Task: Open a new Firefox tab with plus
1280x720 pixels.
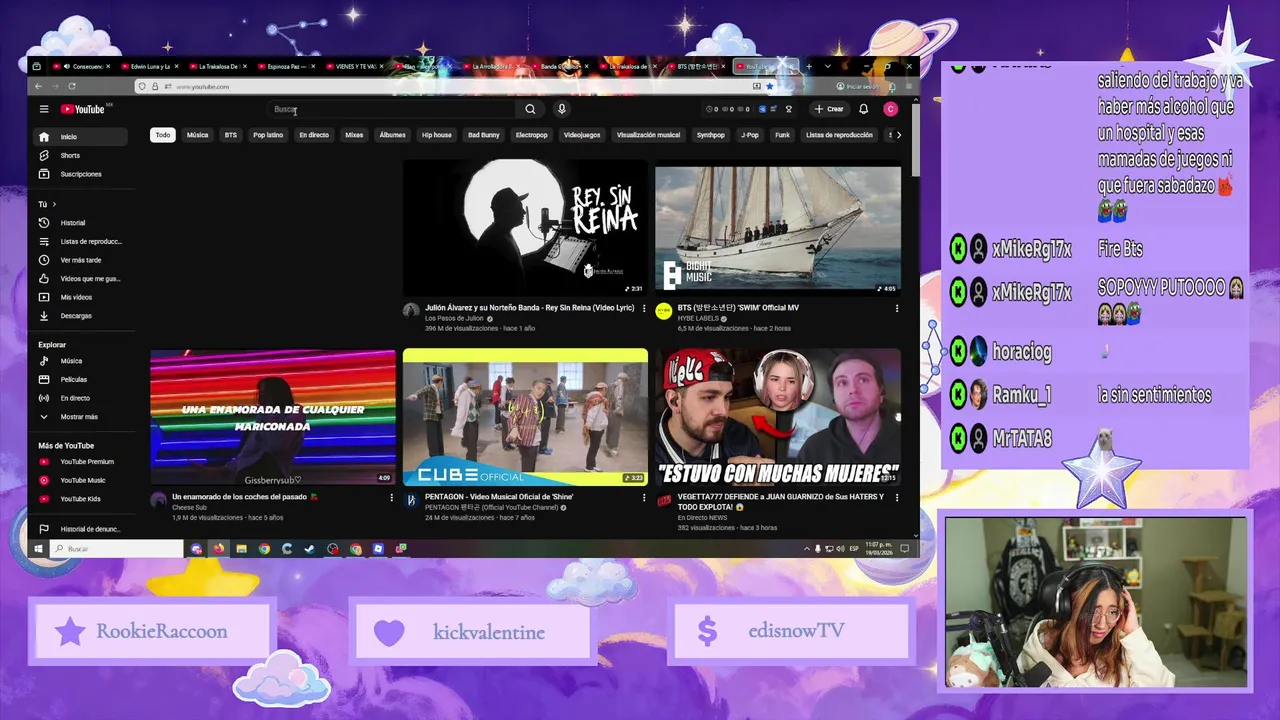Action: [x=809, y=67]
